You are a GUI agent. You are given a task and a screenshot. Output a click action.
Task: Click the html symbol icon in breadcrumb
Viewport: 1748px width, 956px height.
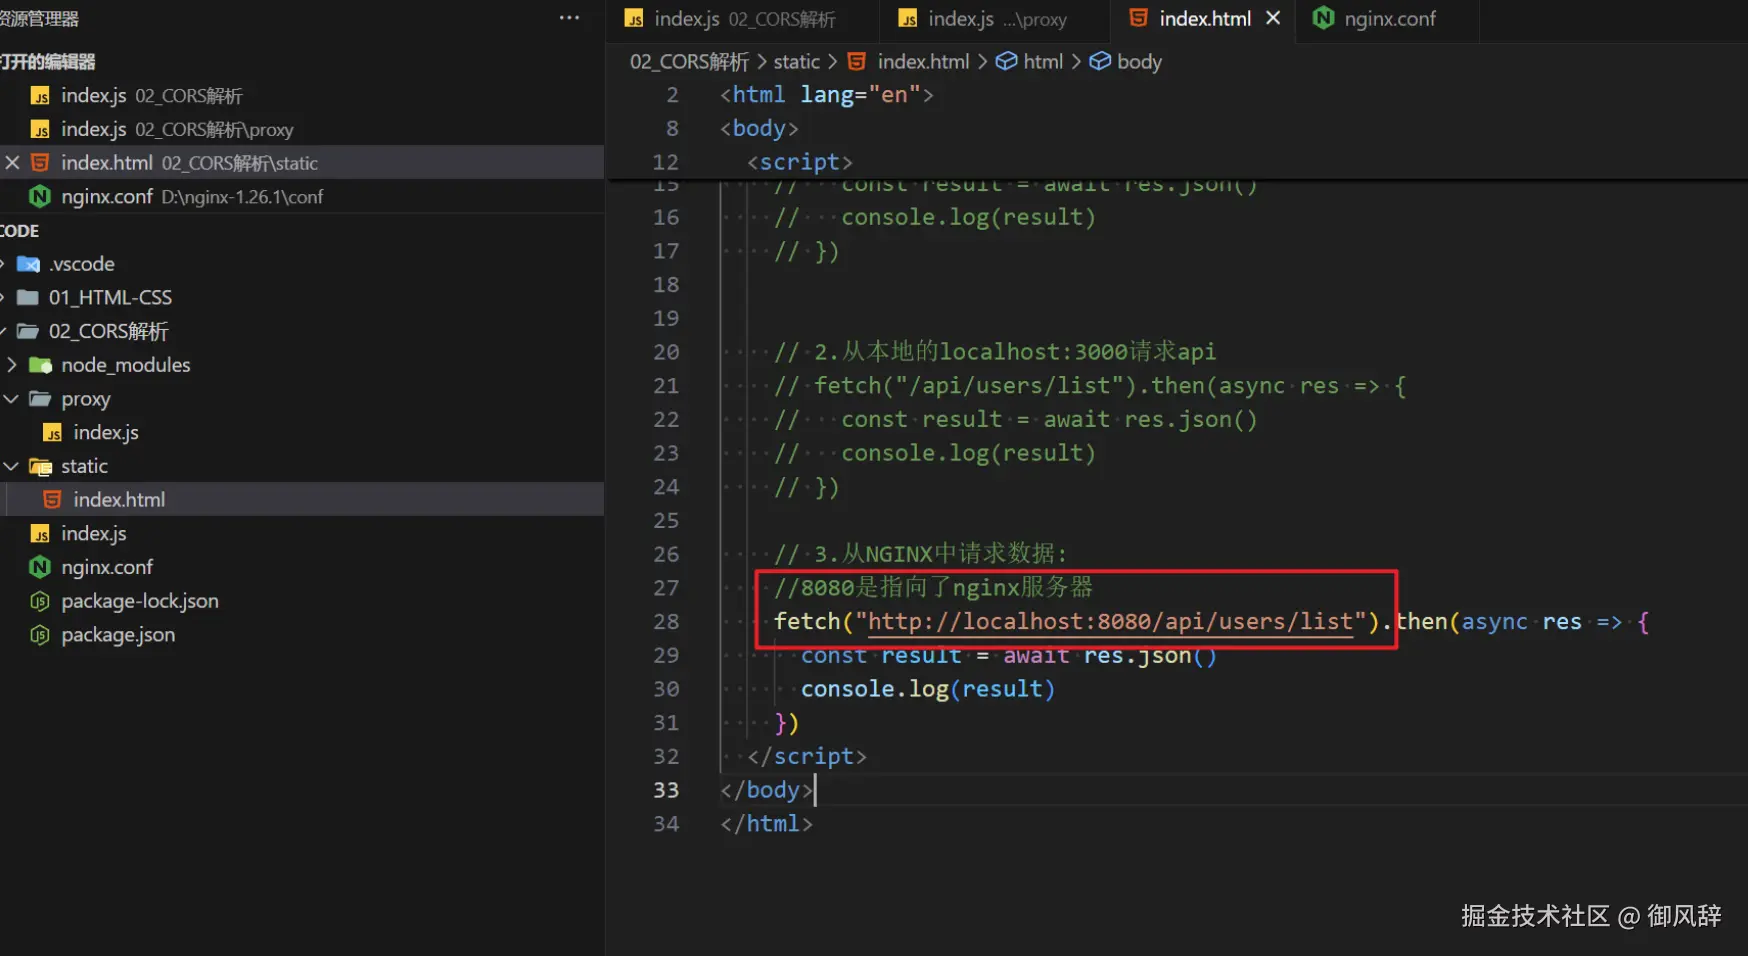point(1006,62)
